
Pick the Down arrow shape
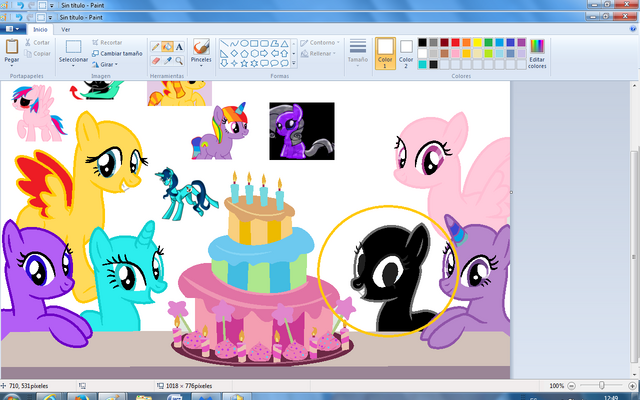click(x=224, y=63)
